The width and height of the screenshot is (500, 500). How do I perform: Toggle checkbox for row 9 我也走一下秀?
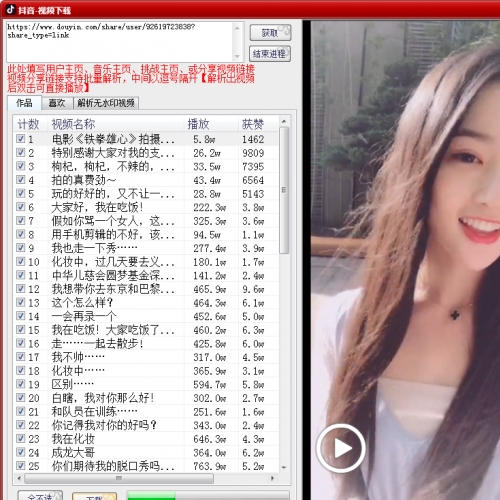(21, 248)
